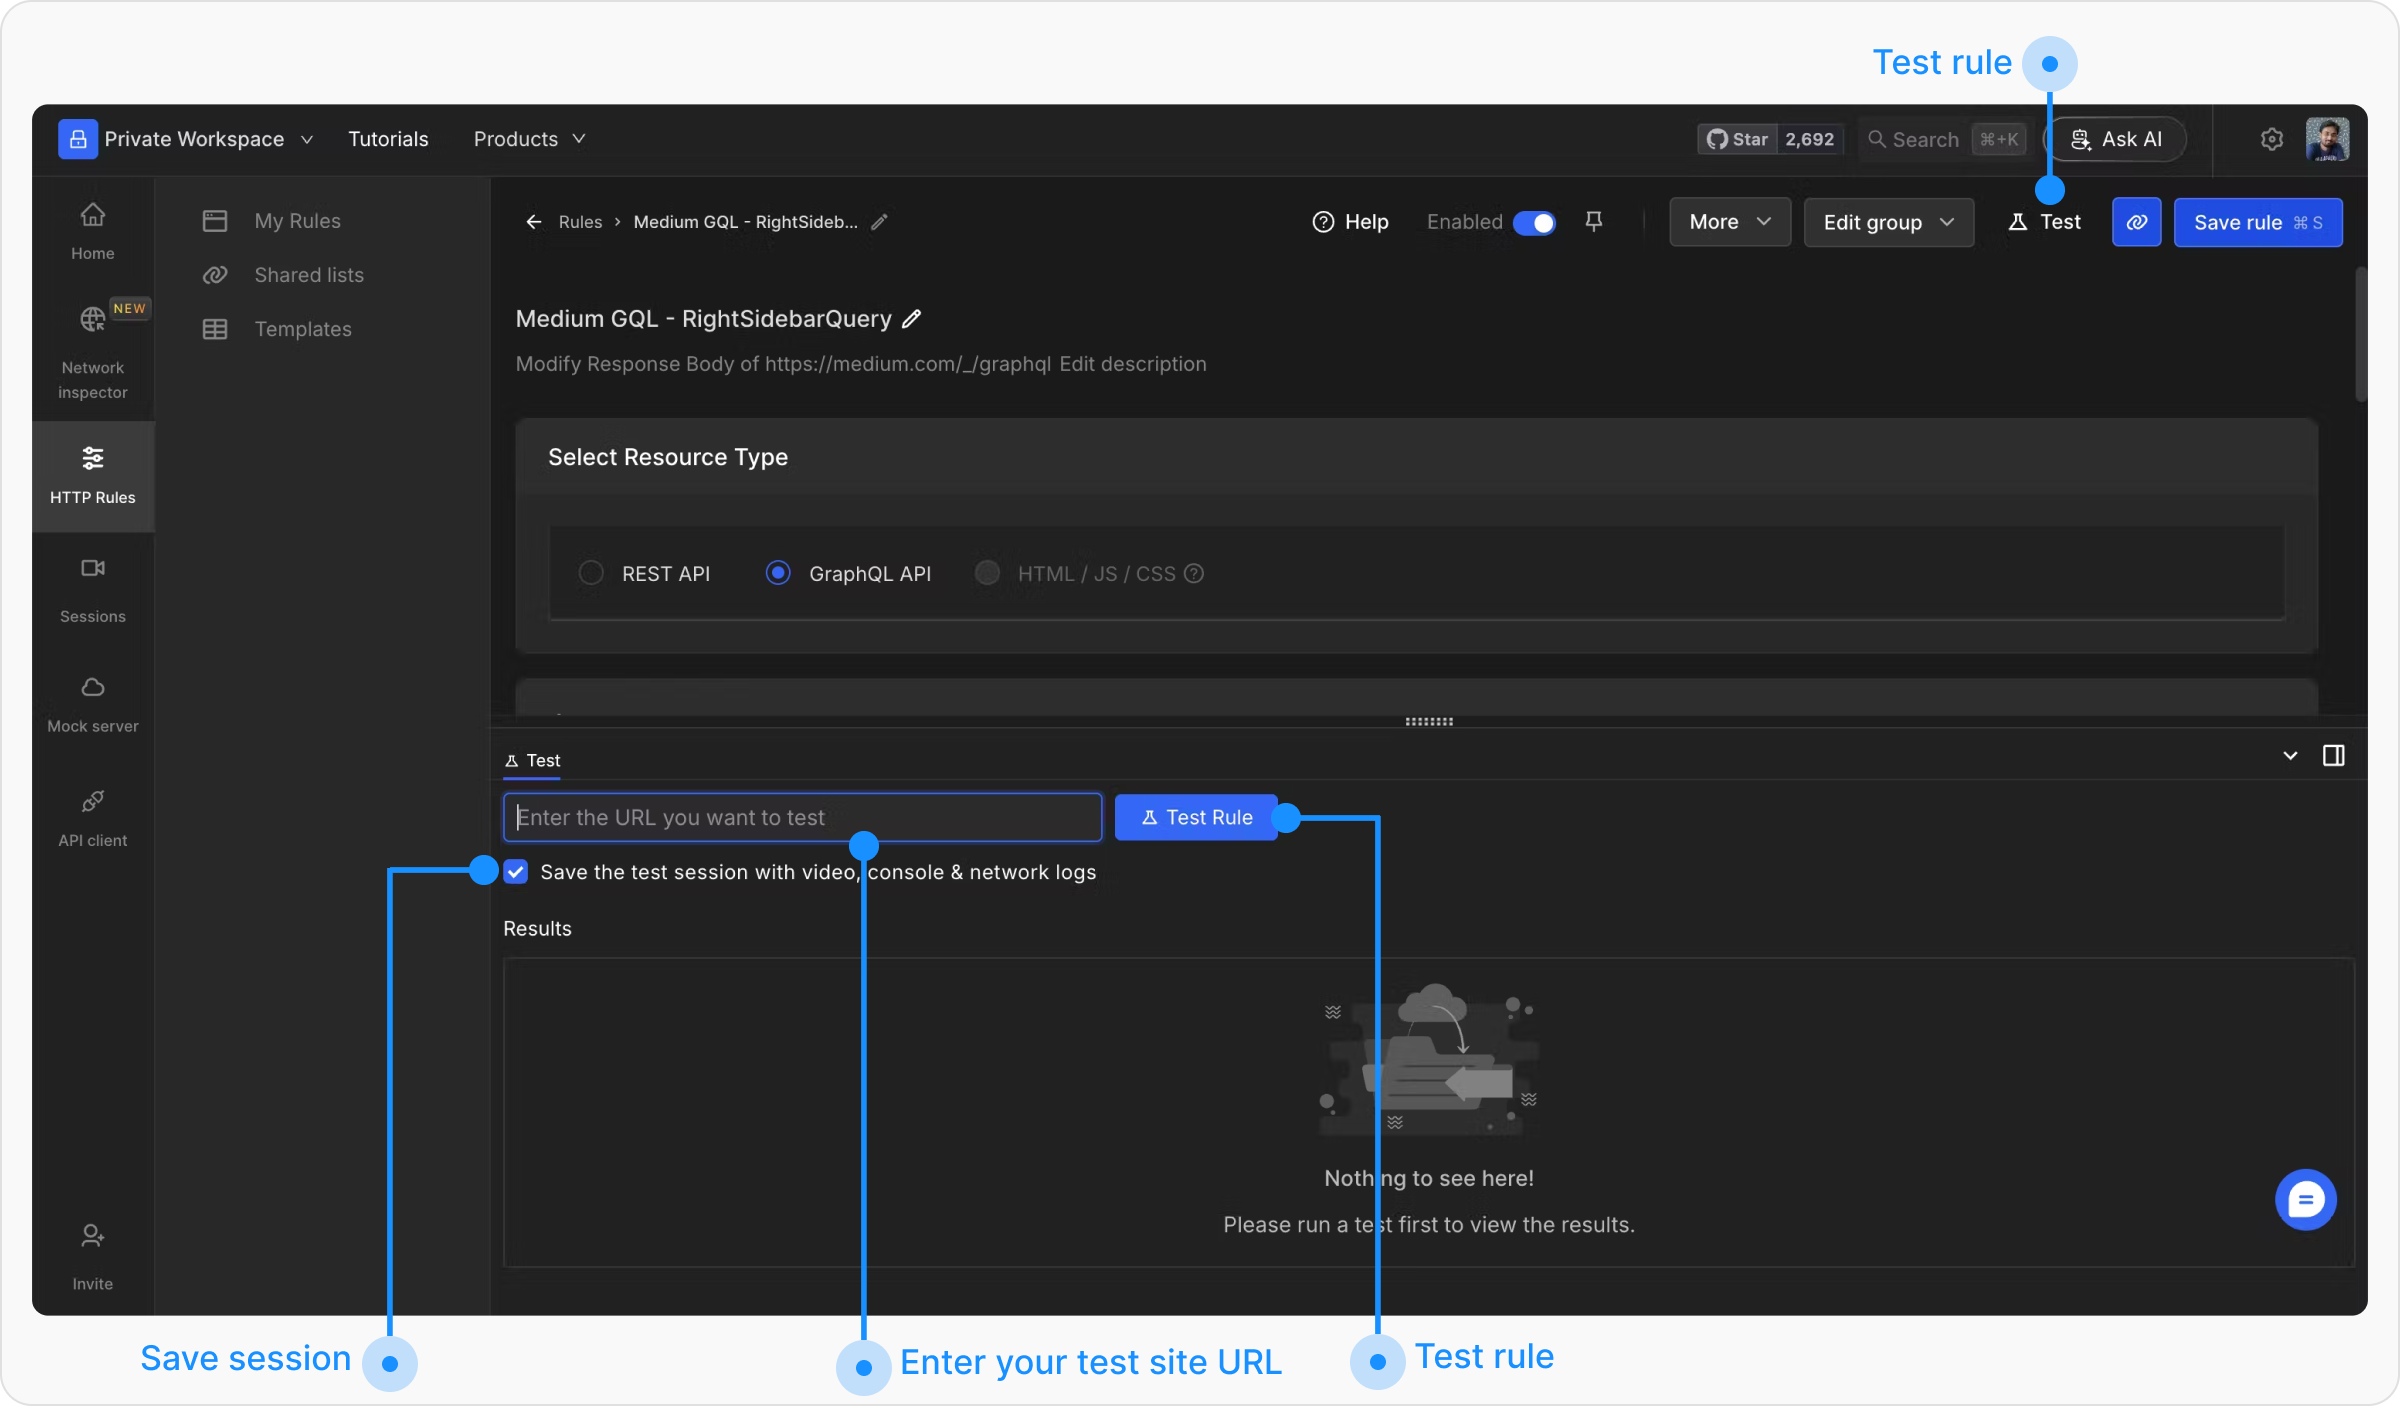Open Mock server in the sidebar
2400x1406 pixels.
click(x=92, y=704)
